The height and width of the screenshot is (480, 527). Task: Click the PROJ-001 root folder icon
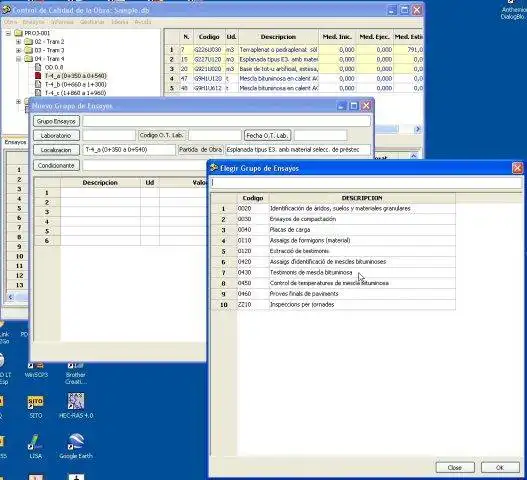click(18, 33)
